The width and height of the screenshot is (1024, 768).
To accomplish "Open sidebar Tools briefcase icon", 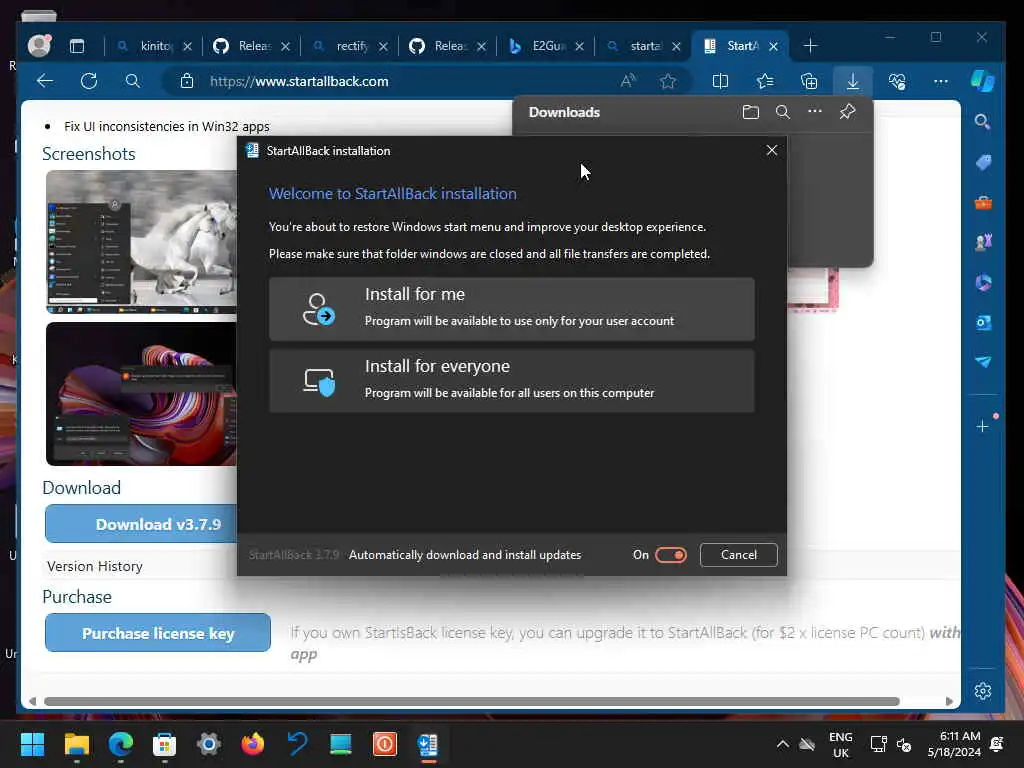I will coord(982,202).
